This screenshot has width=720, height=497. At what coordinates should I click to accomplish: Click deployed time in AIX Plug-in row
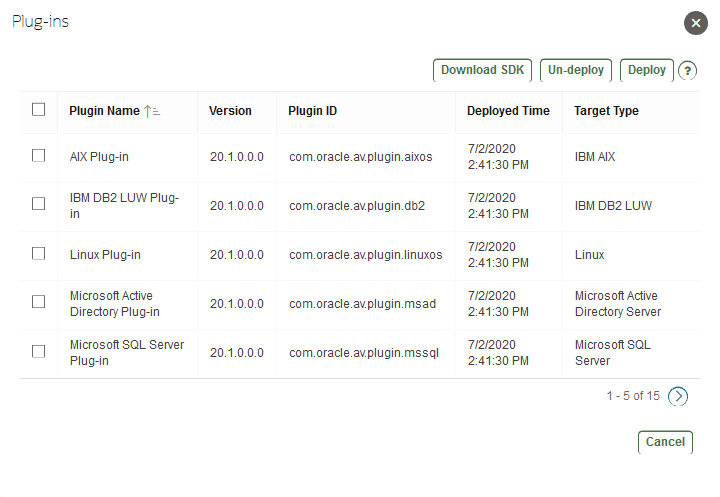pos(498,157)
